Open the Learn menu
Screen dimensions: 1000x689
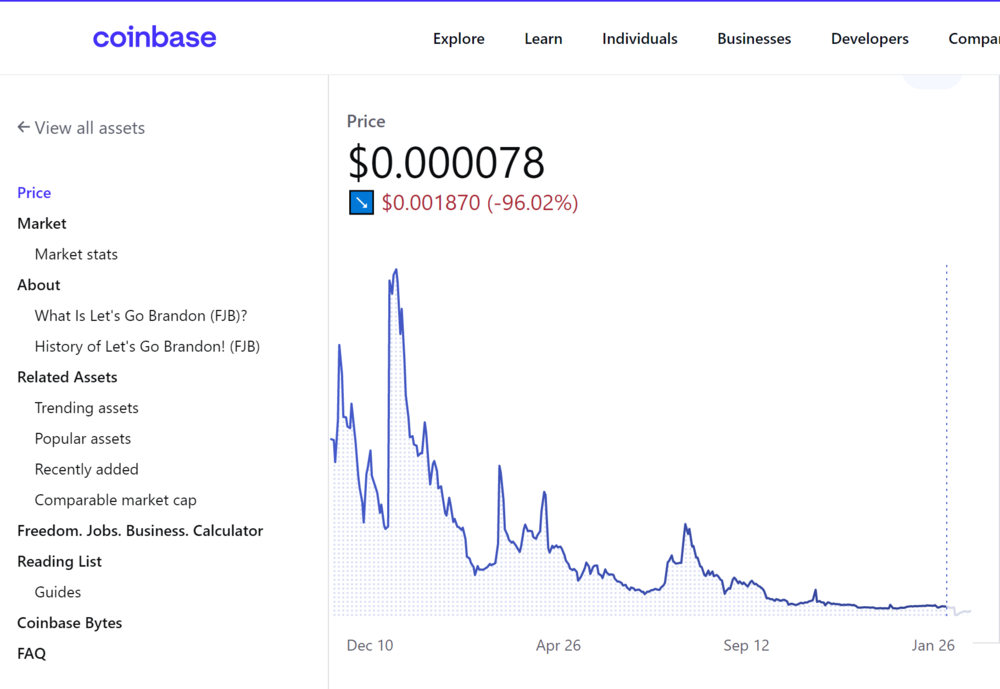pyautogui.click(x=543, y=39)
